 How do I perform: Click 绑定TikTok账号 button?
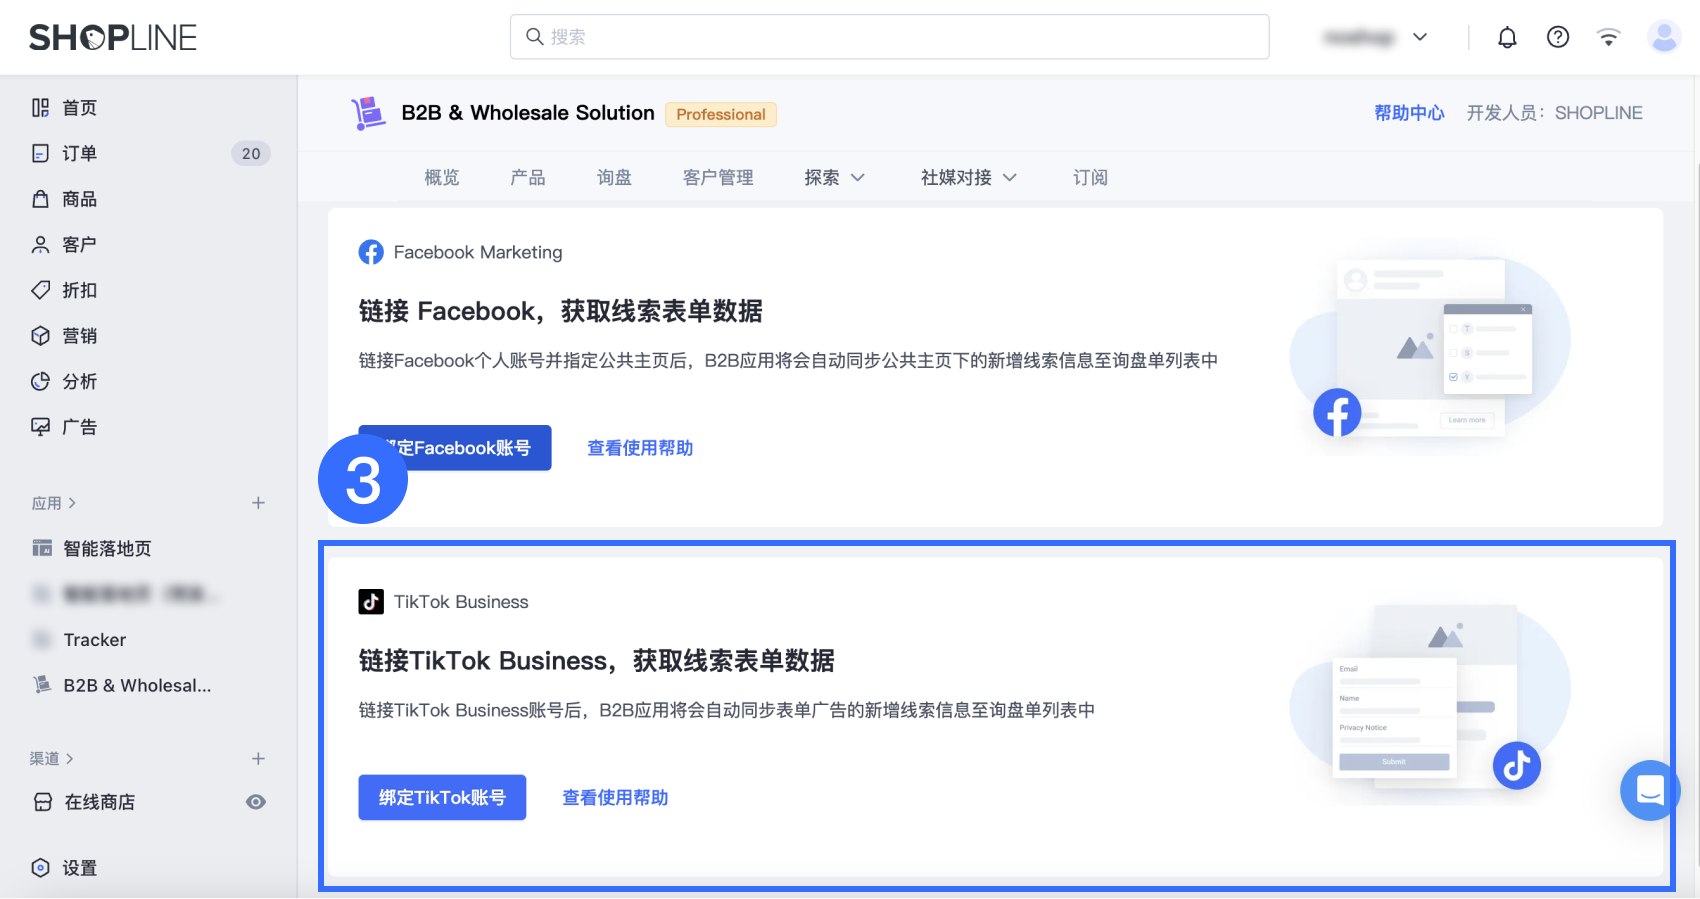pyautogui.click(x=442, y=797)
